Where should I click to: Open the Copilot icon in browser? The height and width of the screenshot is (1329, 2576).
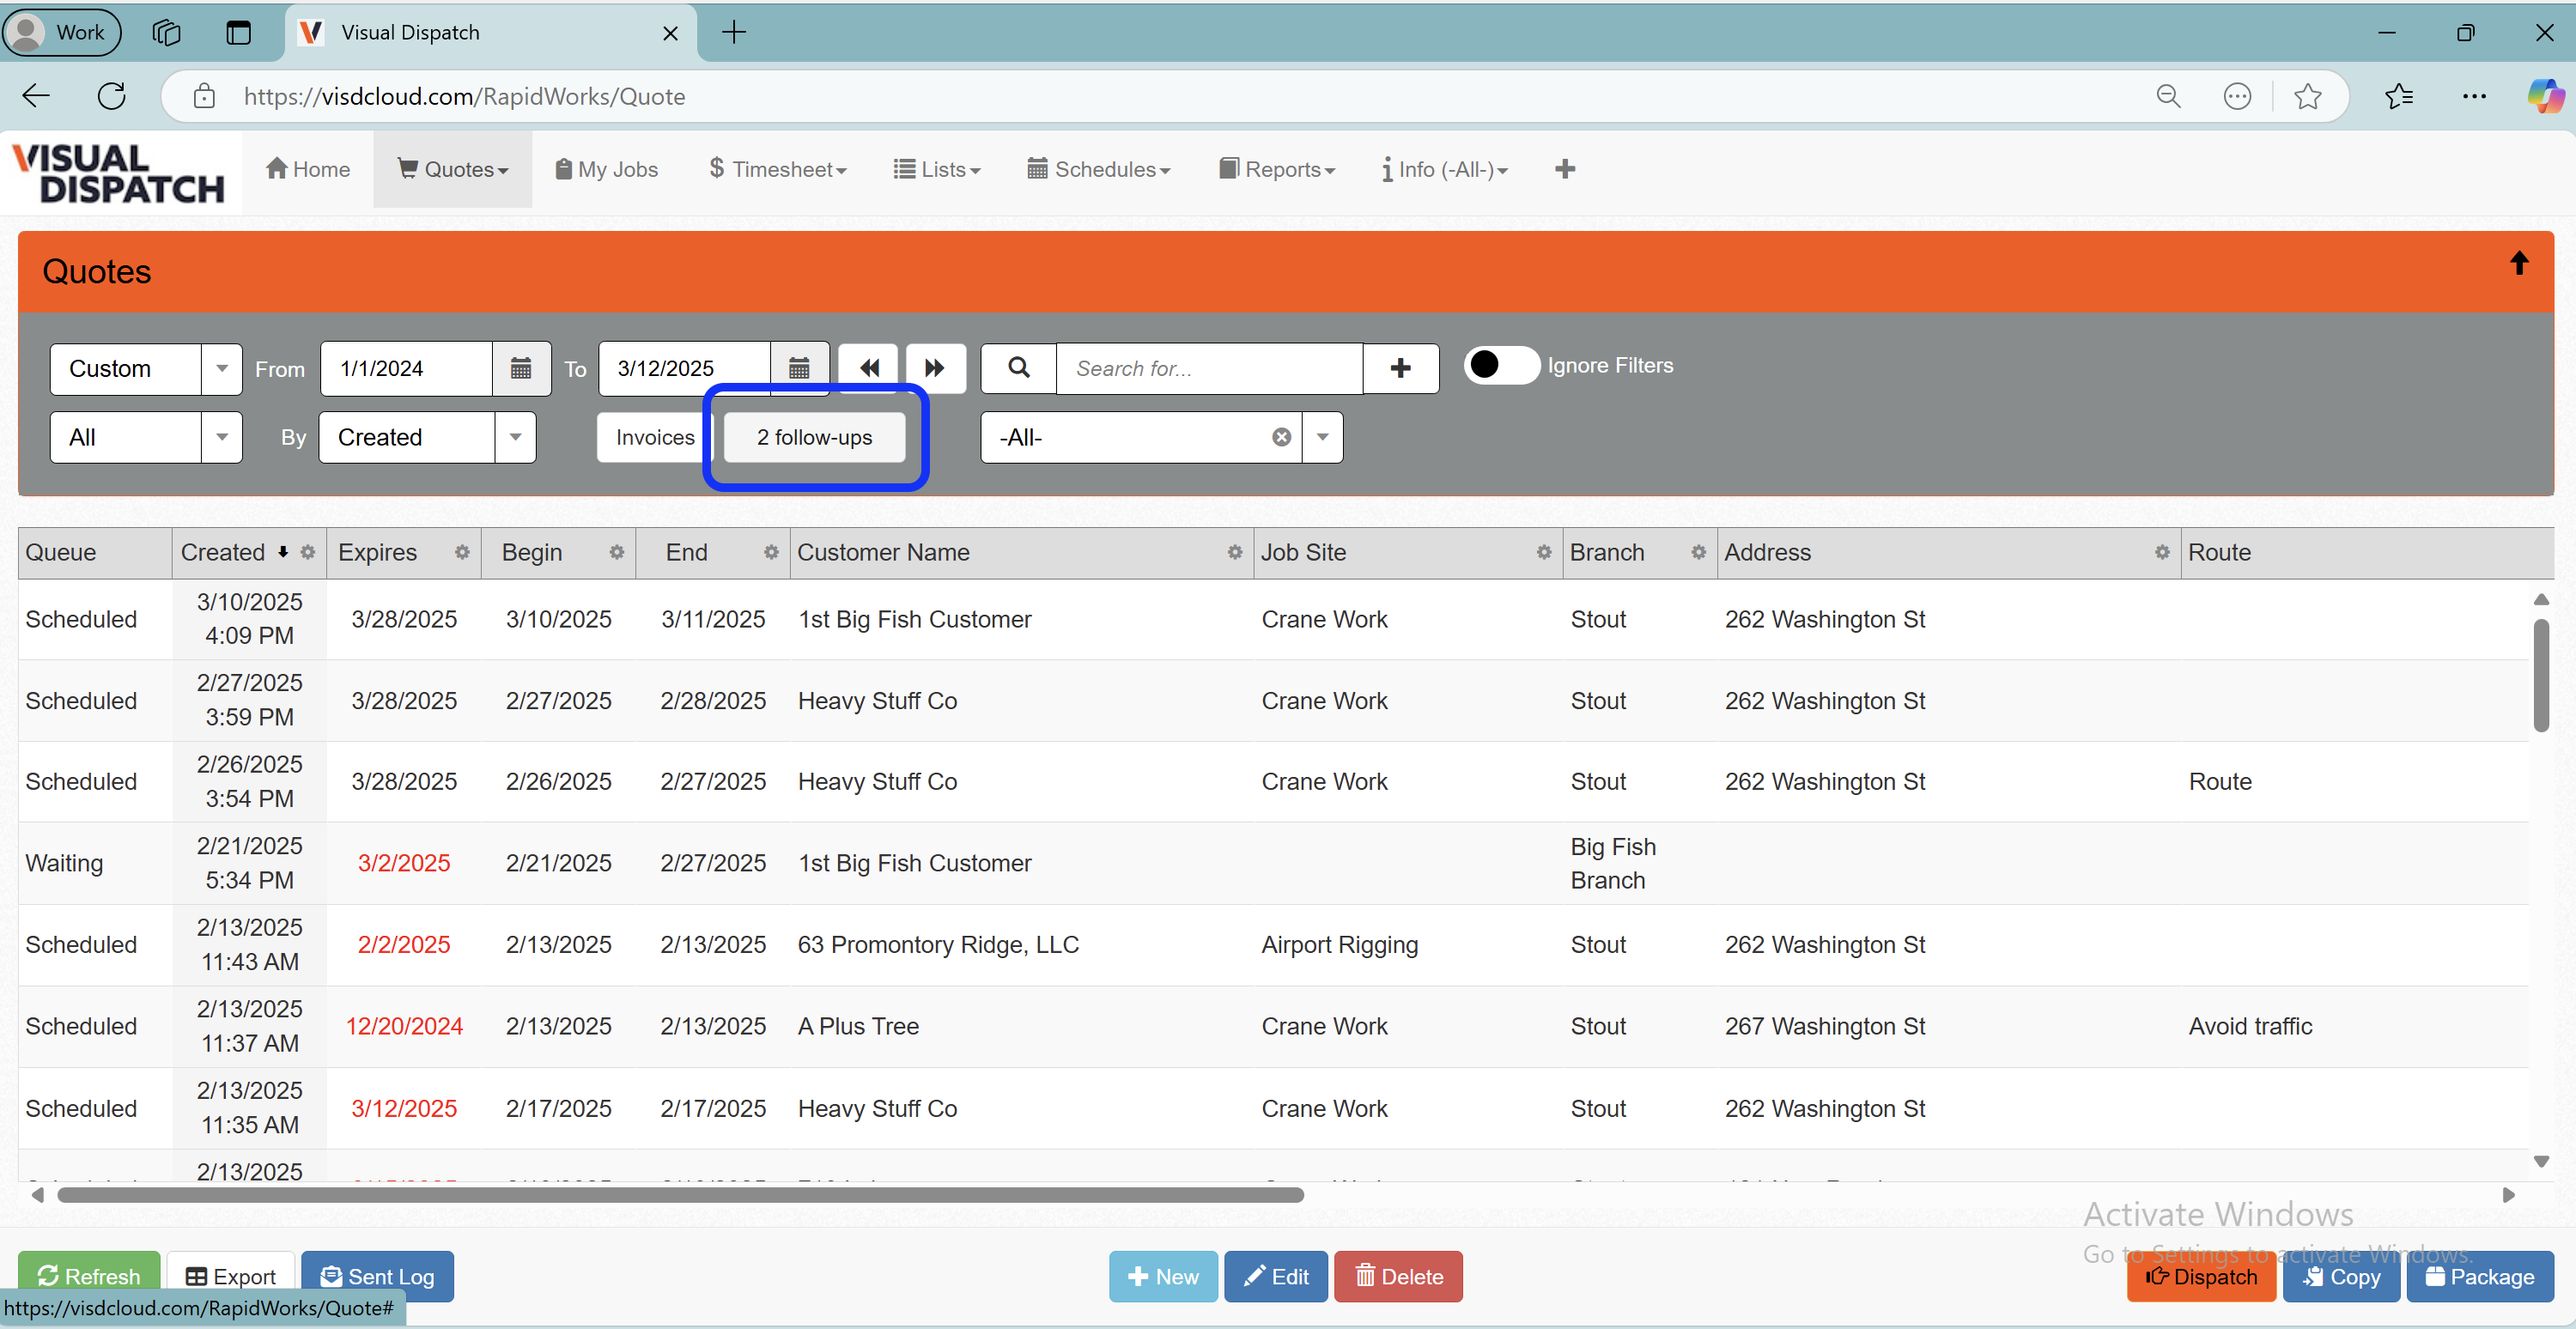tap(2544, 96)
